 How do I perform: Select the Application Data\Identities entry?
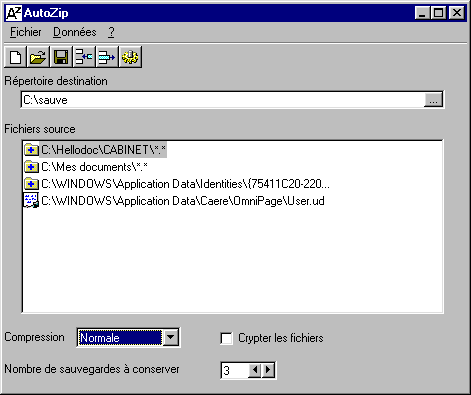pos(185,184)
